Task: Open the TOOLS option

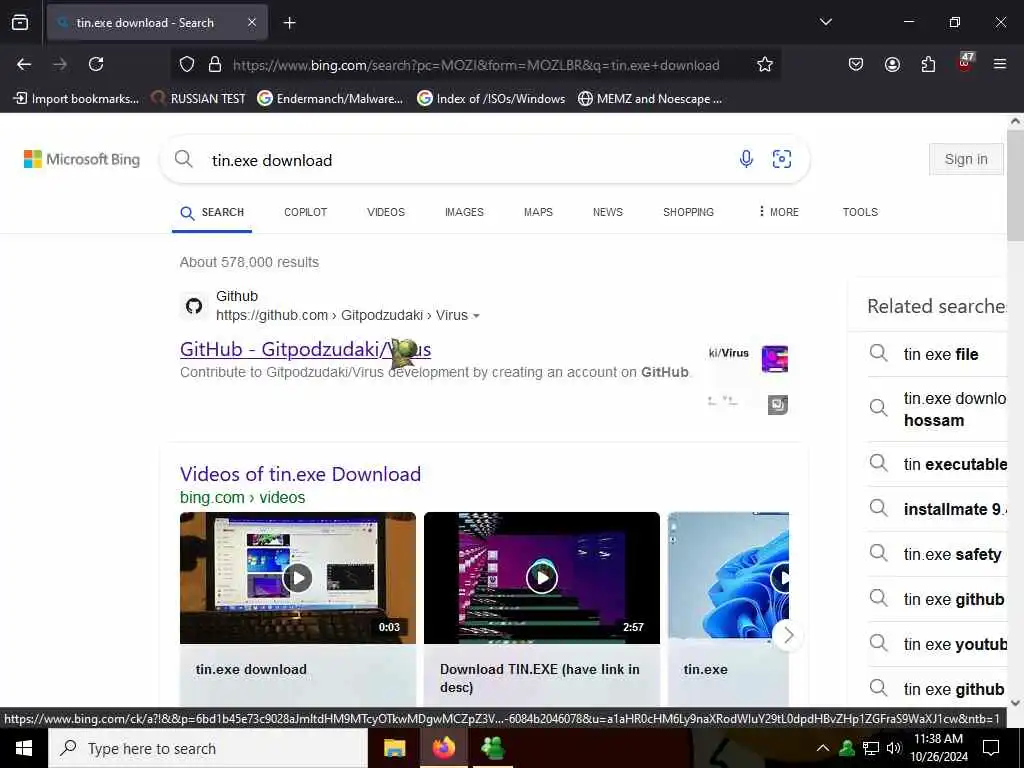Action: (860, 212)
